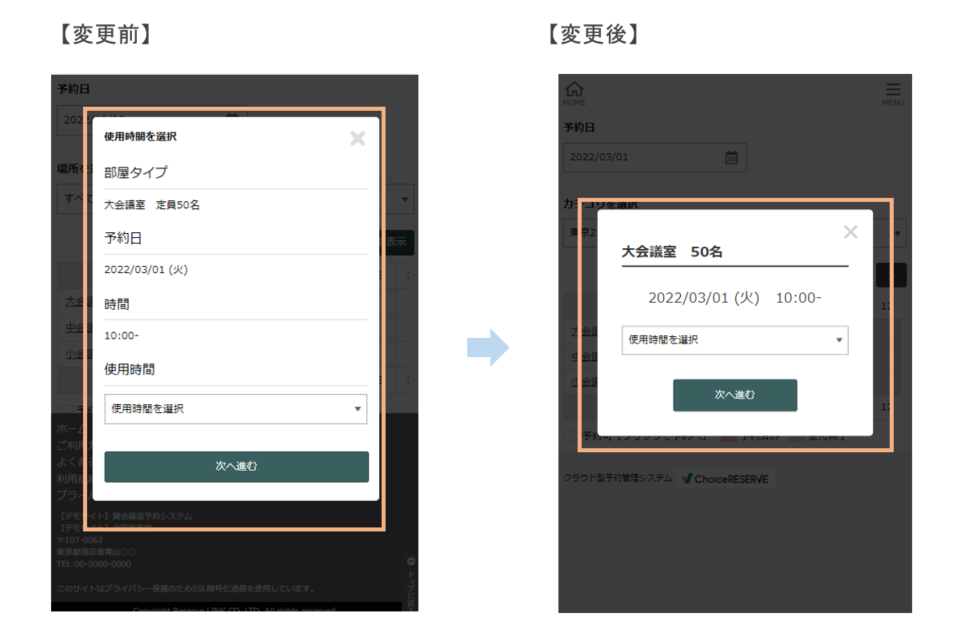Viewport: 953px width, 643px height.
Task: Click the 次へ進む button in the 変更後 modal
Action: pyautogui.click(x=735, y=395)
